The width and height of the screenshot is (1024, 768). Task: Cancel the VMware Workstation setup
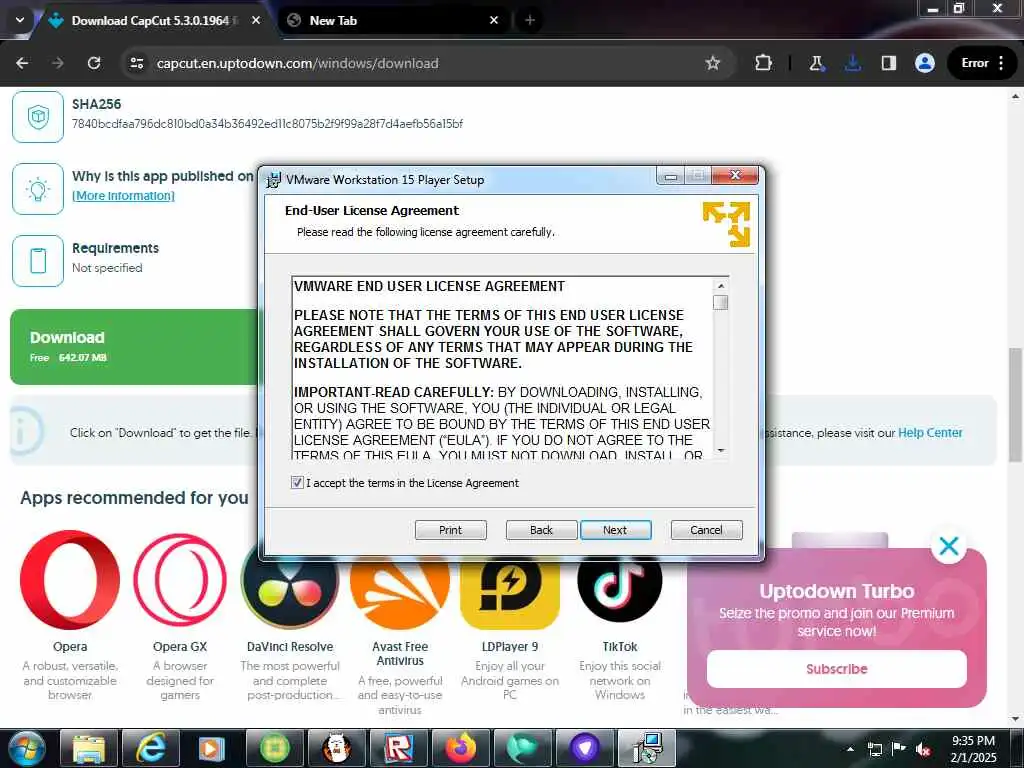pos(706,530)
